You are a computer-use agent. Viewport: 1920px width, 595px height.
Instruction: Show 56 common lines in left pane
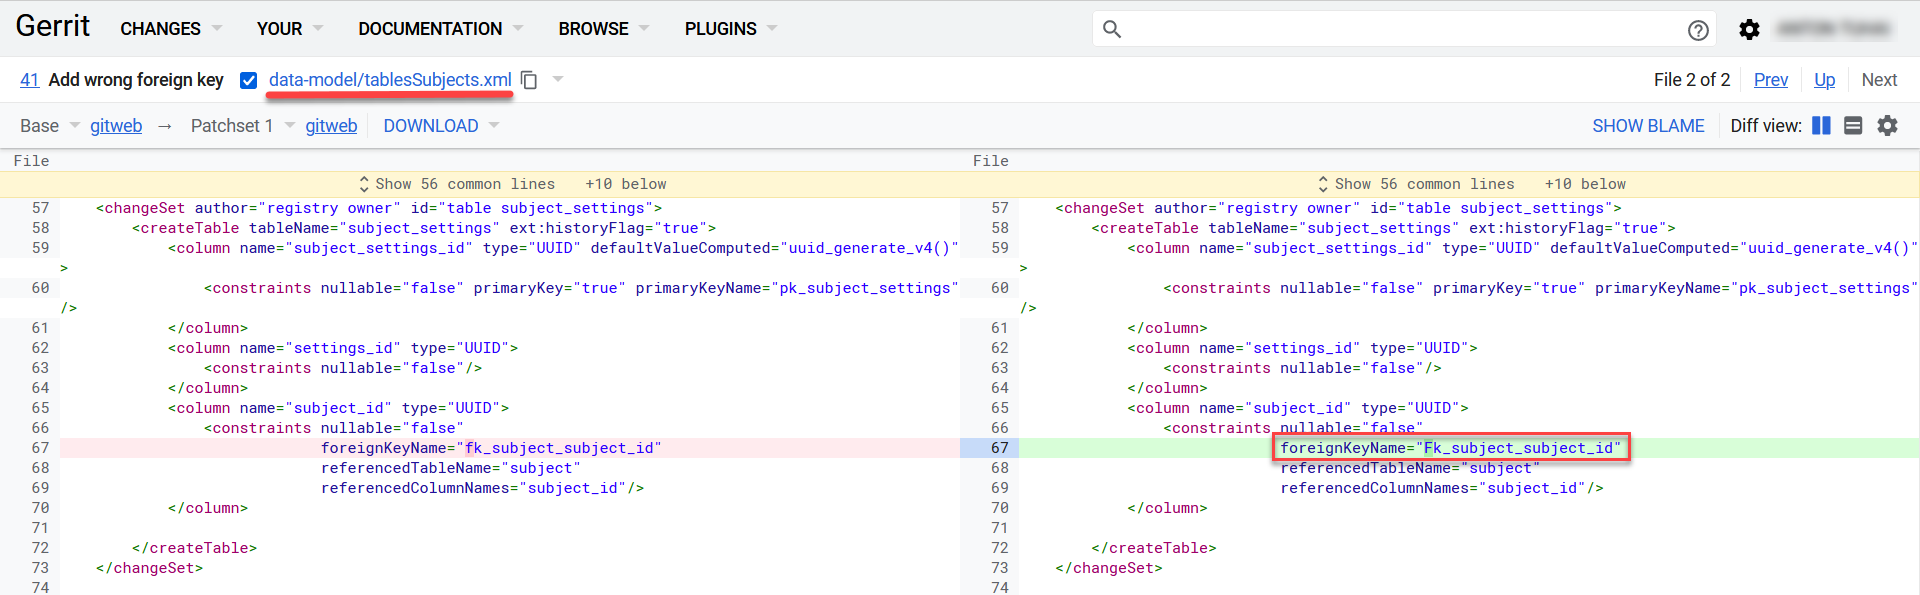465,184
